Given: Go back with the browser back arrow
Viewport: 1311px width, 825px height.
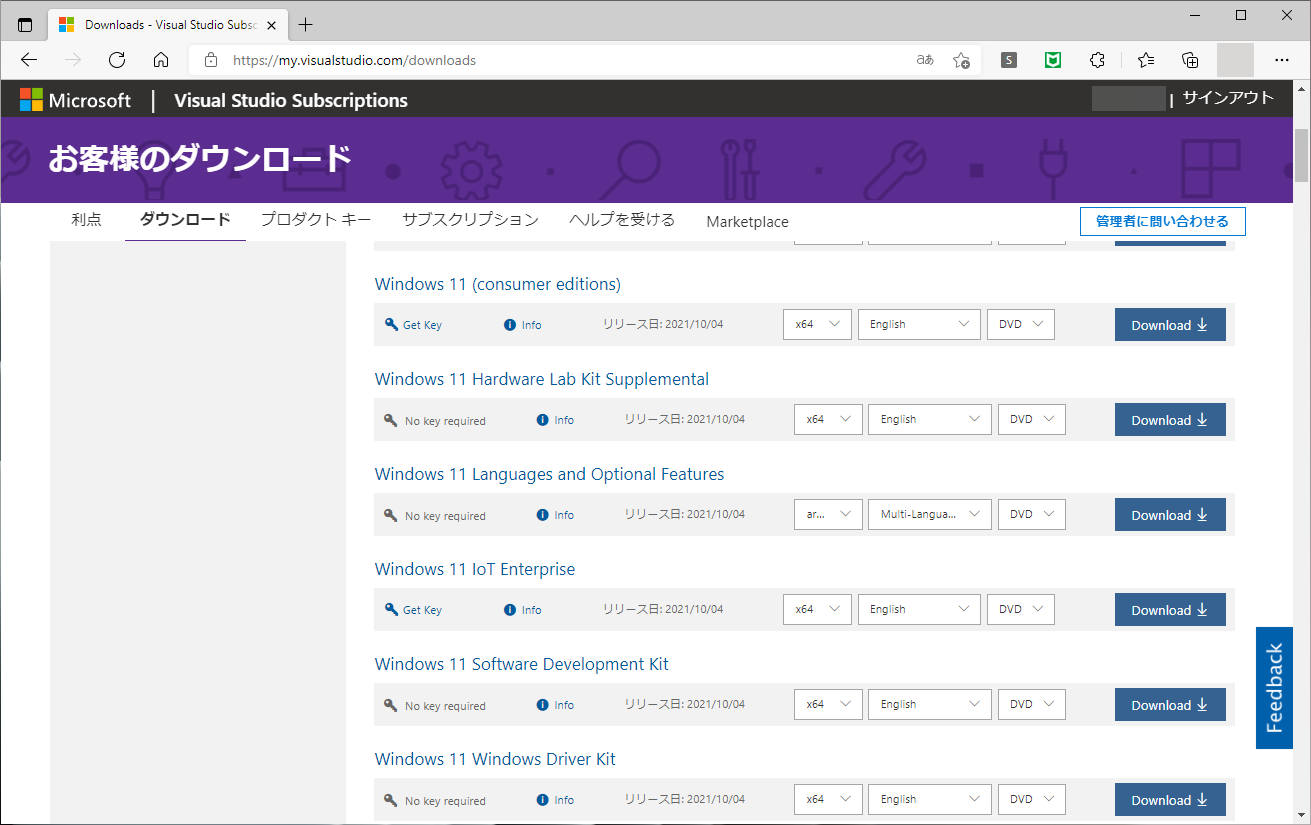Looking at the screenshot, I should (x=29, y=60).
